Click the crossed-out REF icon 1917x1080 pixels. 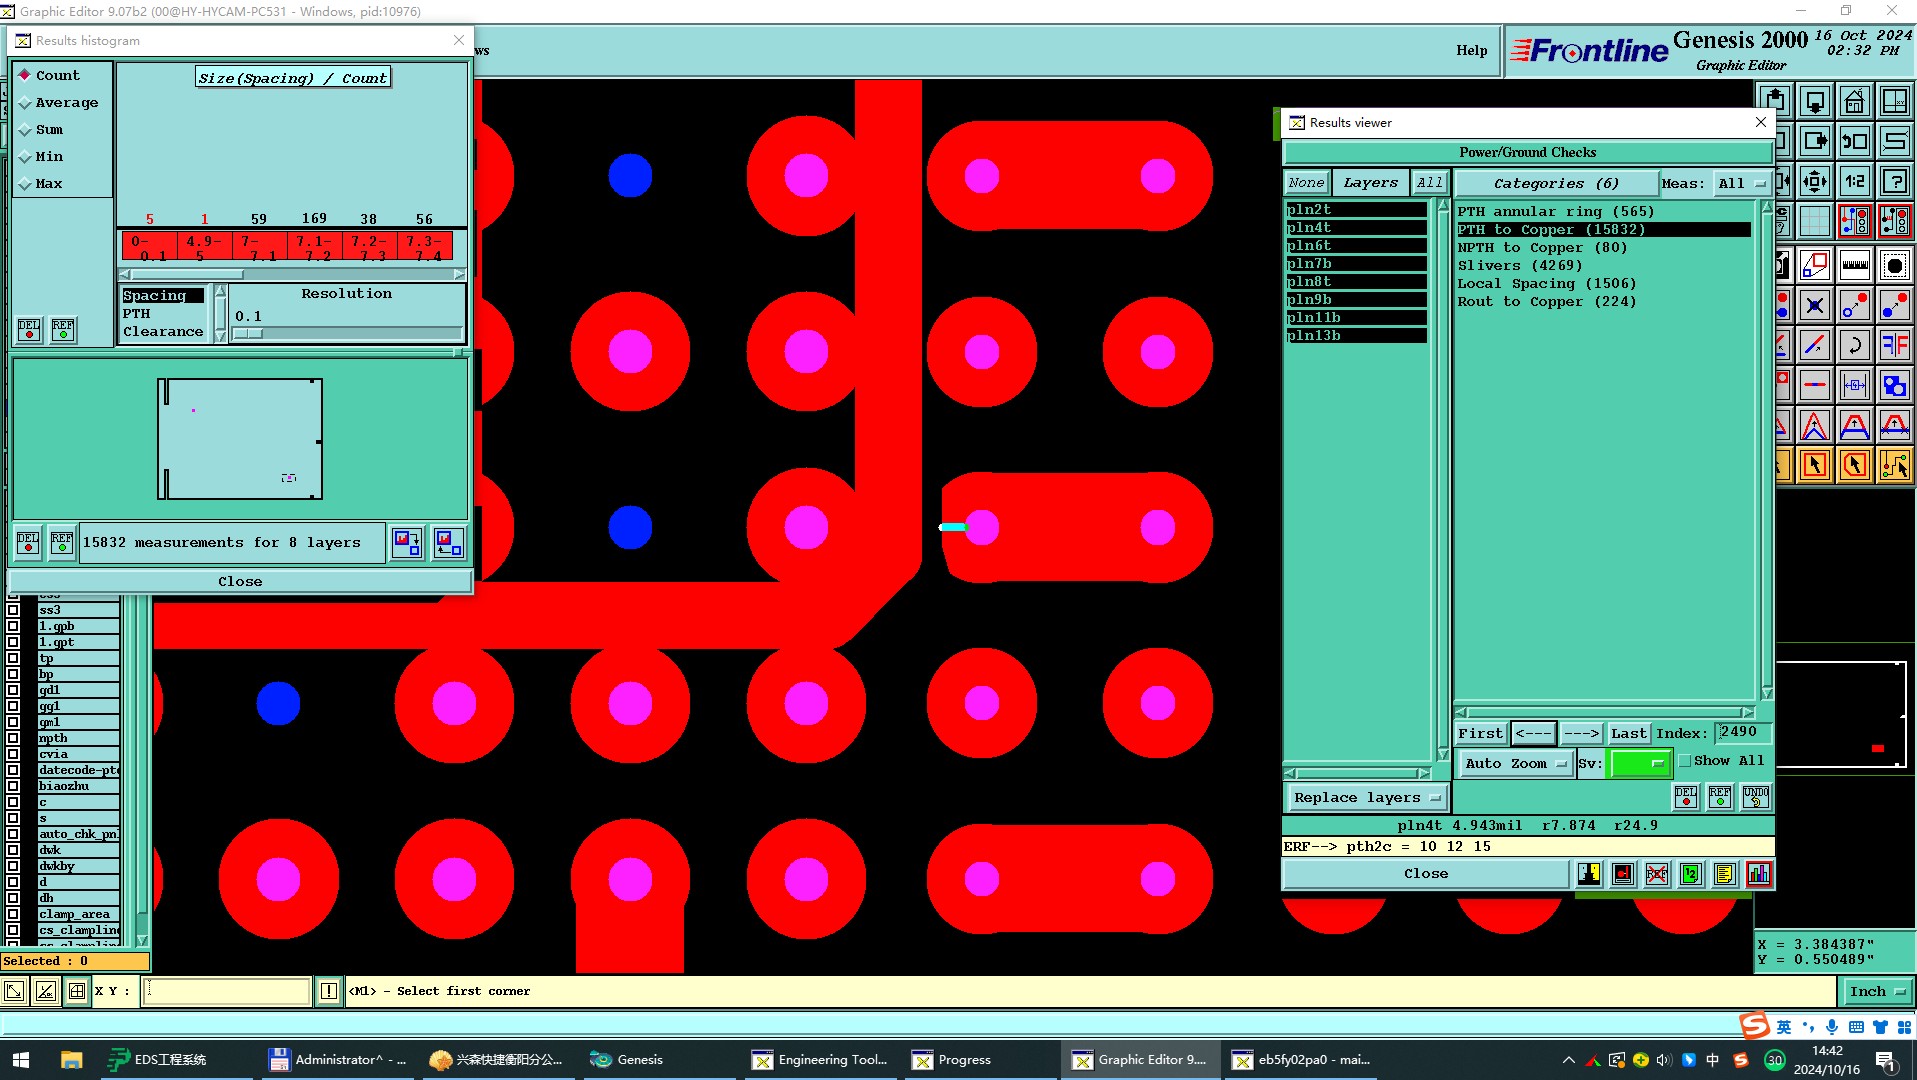(x=1657, y=874)
